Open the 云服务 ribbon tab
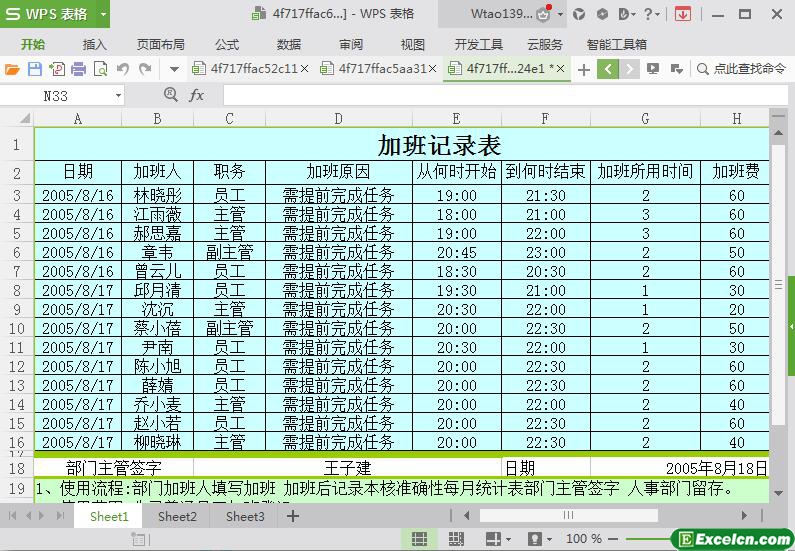Screen dimensions: 795x551 click(x=545, y=45)
